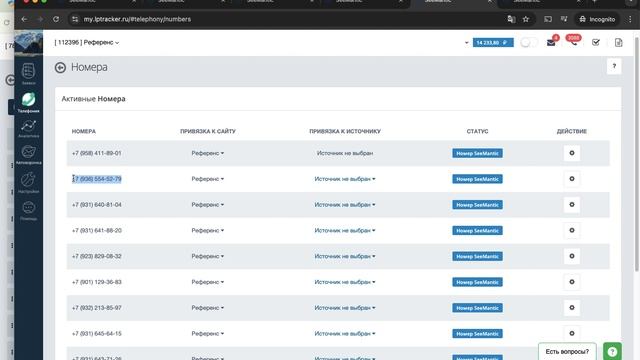Image resolution: width=640 pixels, height=360 pixels.
Task: Click the СТАТУС column header
Action: [x=477, y=131]
